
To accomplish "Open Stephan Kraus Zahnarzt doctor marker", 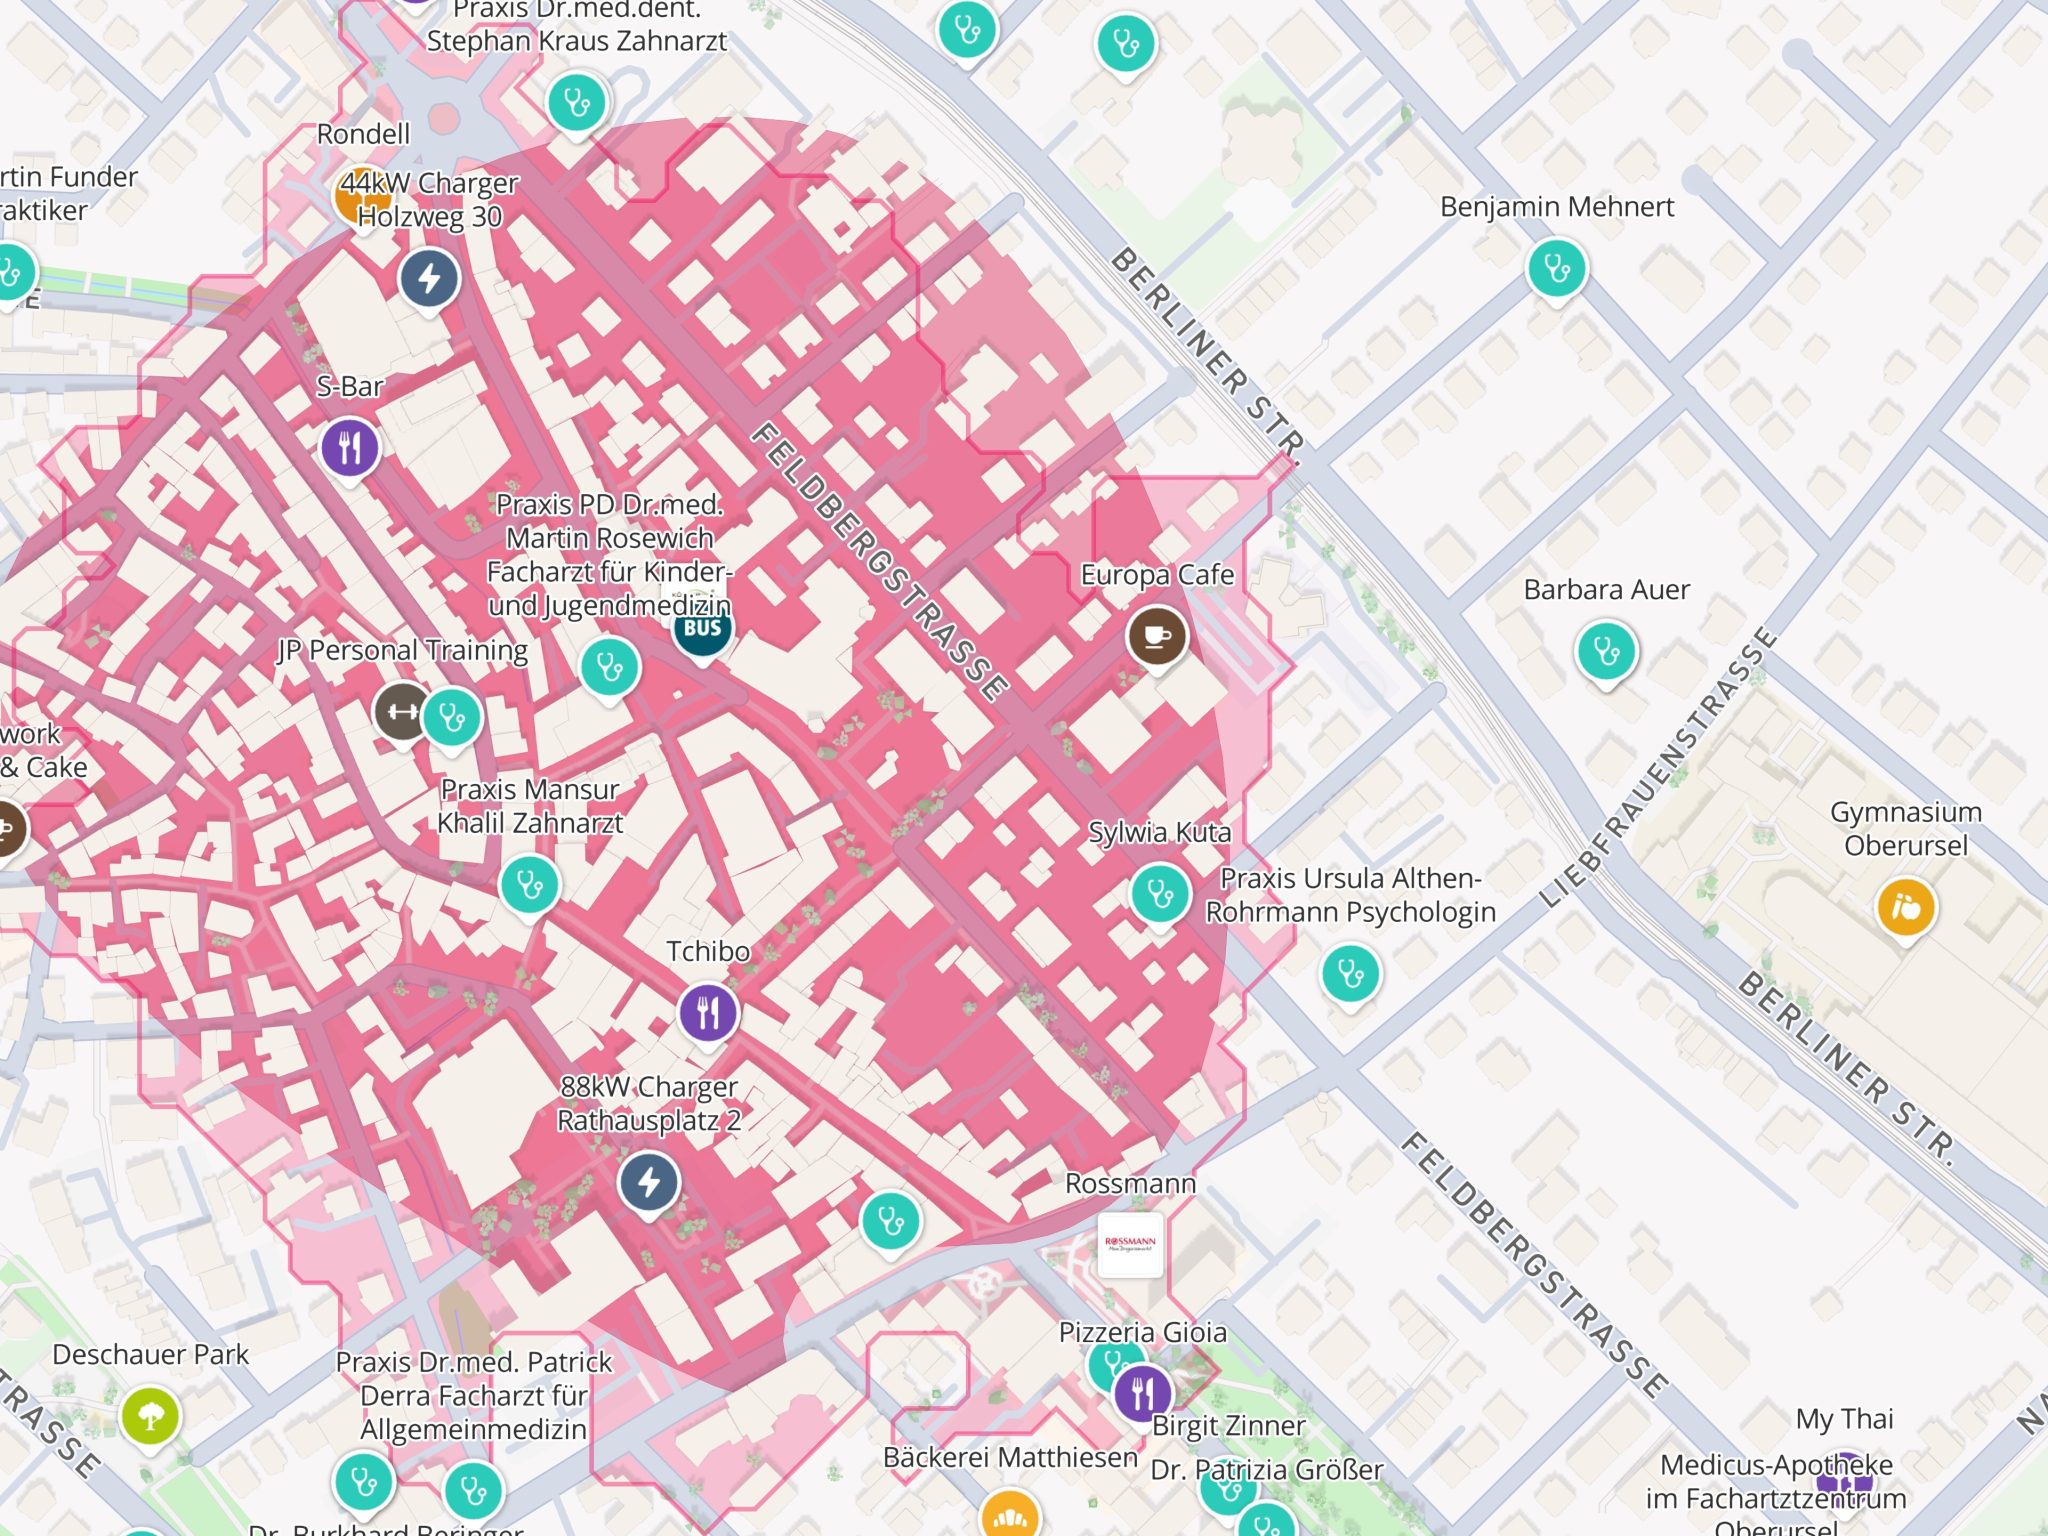I will point(577,103).
